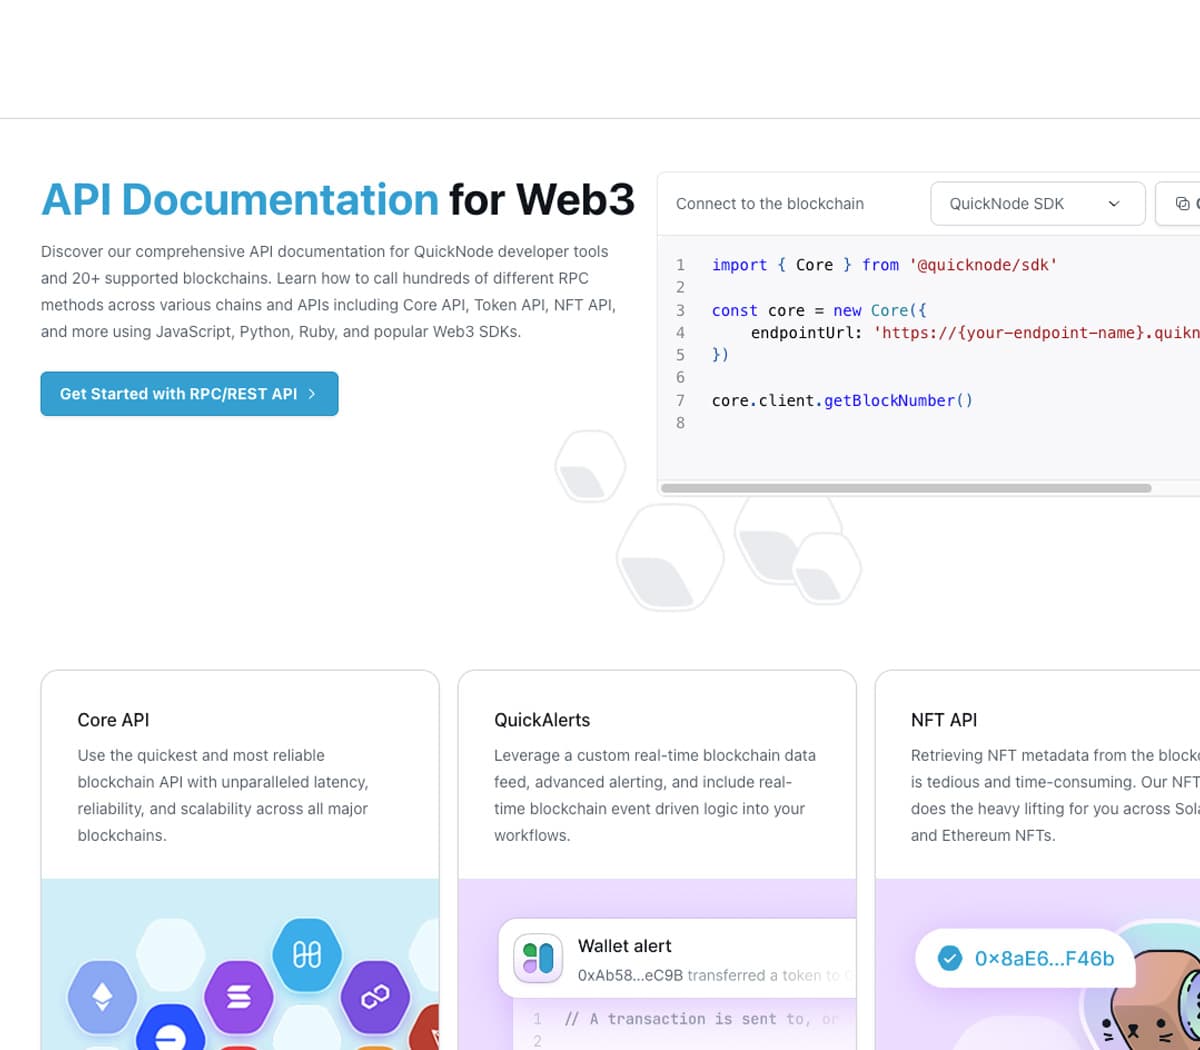Click the blue verified checkmark icon
This screenshot has width=1200, height=1050.
pos(949,958)
